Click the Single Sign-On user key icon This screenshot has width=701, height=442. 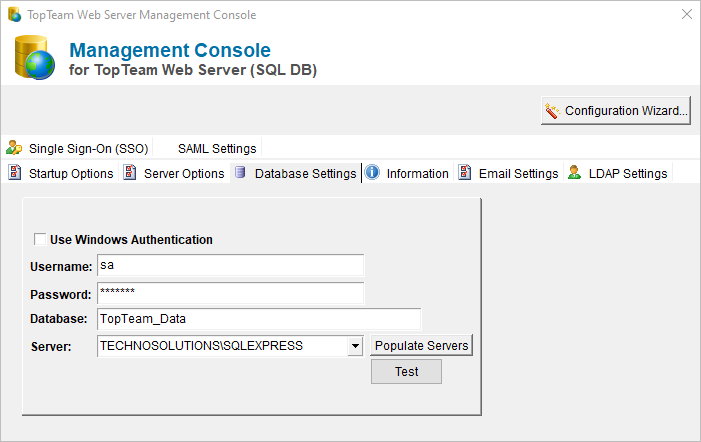tap(14, 147)
